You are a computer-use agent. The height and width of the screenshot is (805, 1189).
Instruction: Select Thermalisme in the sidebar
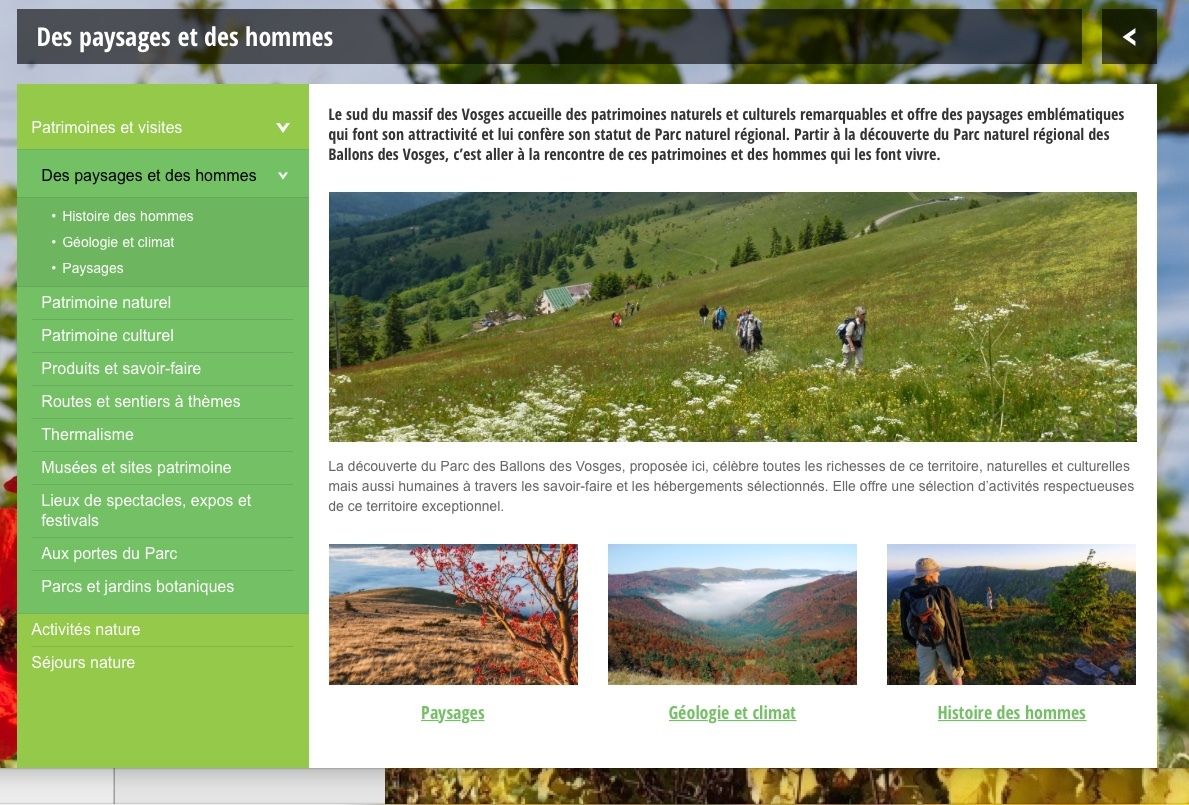87,434
